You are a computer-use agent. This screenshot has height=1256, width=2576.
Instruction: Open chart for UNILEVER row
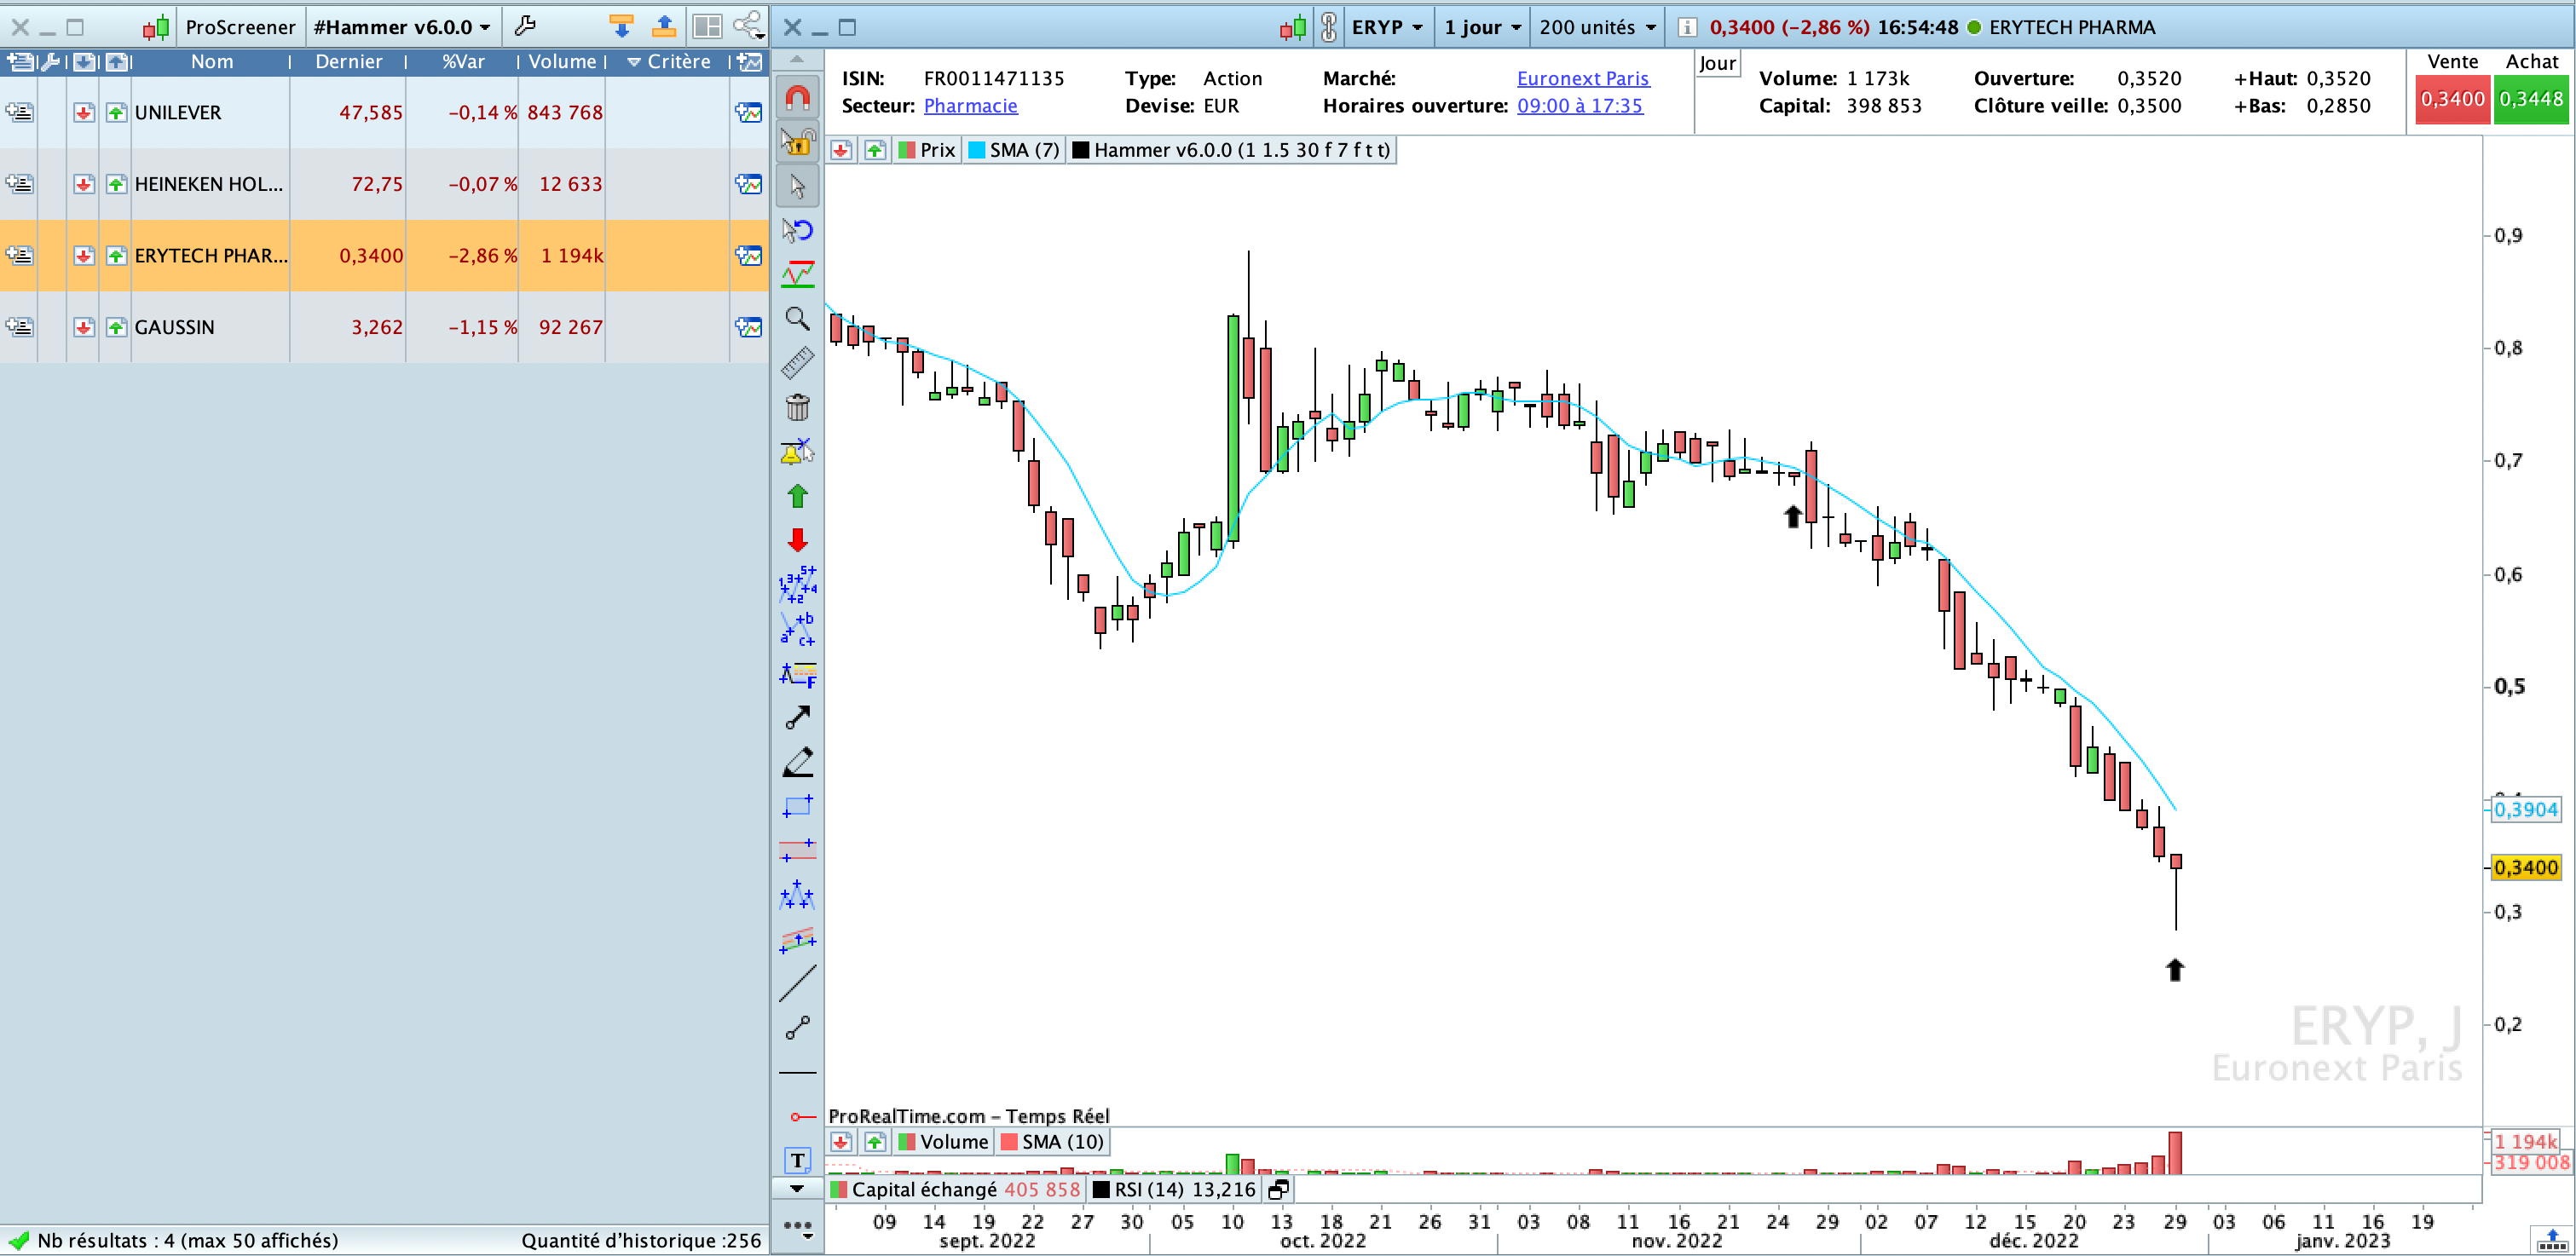(x=748, y=113)
